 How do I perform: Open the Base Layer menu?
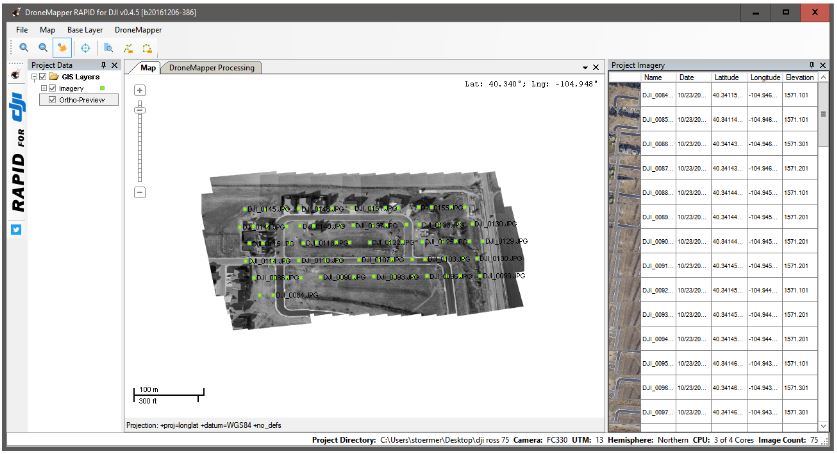pyautogui.click(x=85, y=30)
